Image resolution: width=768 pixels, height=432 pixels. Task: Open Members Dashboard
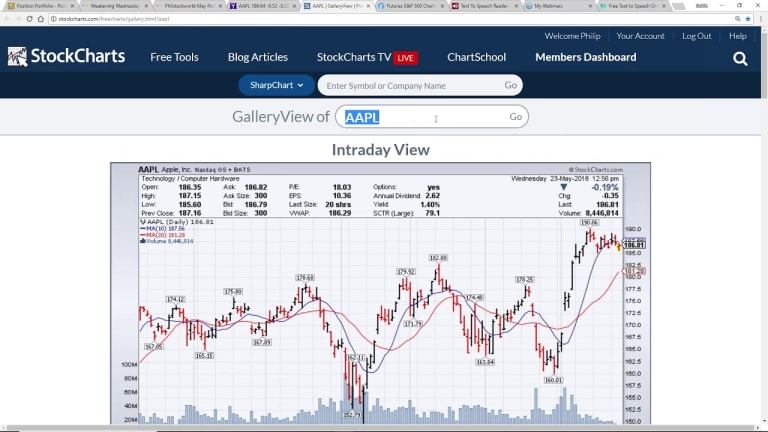click(586, 57)
